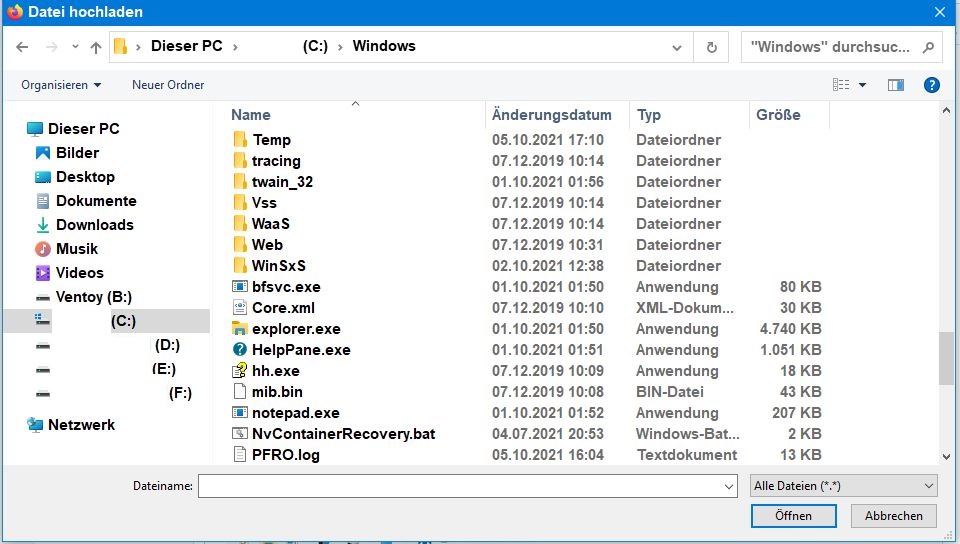Change the view layout icon
Viewport: 960px width, 544px height.
pos(841,85)
